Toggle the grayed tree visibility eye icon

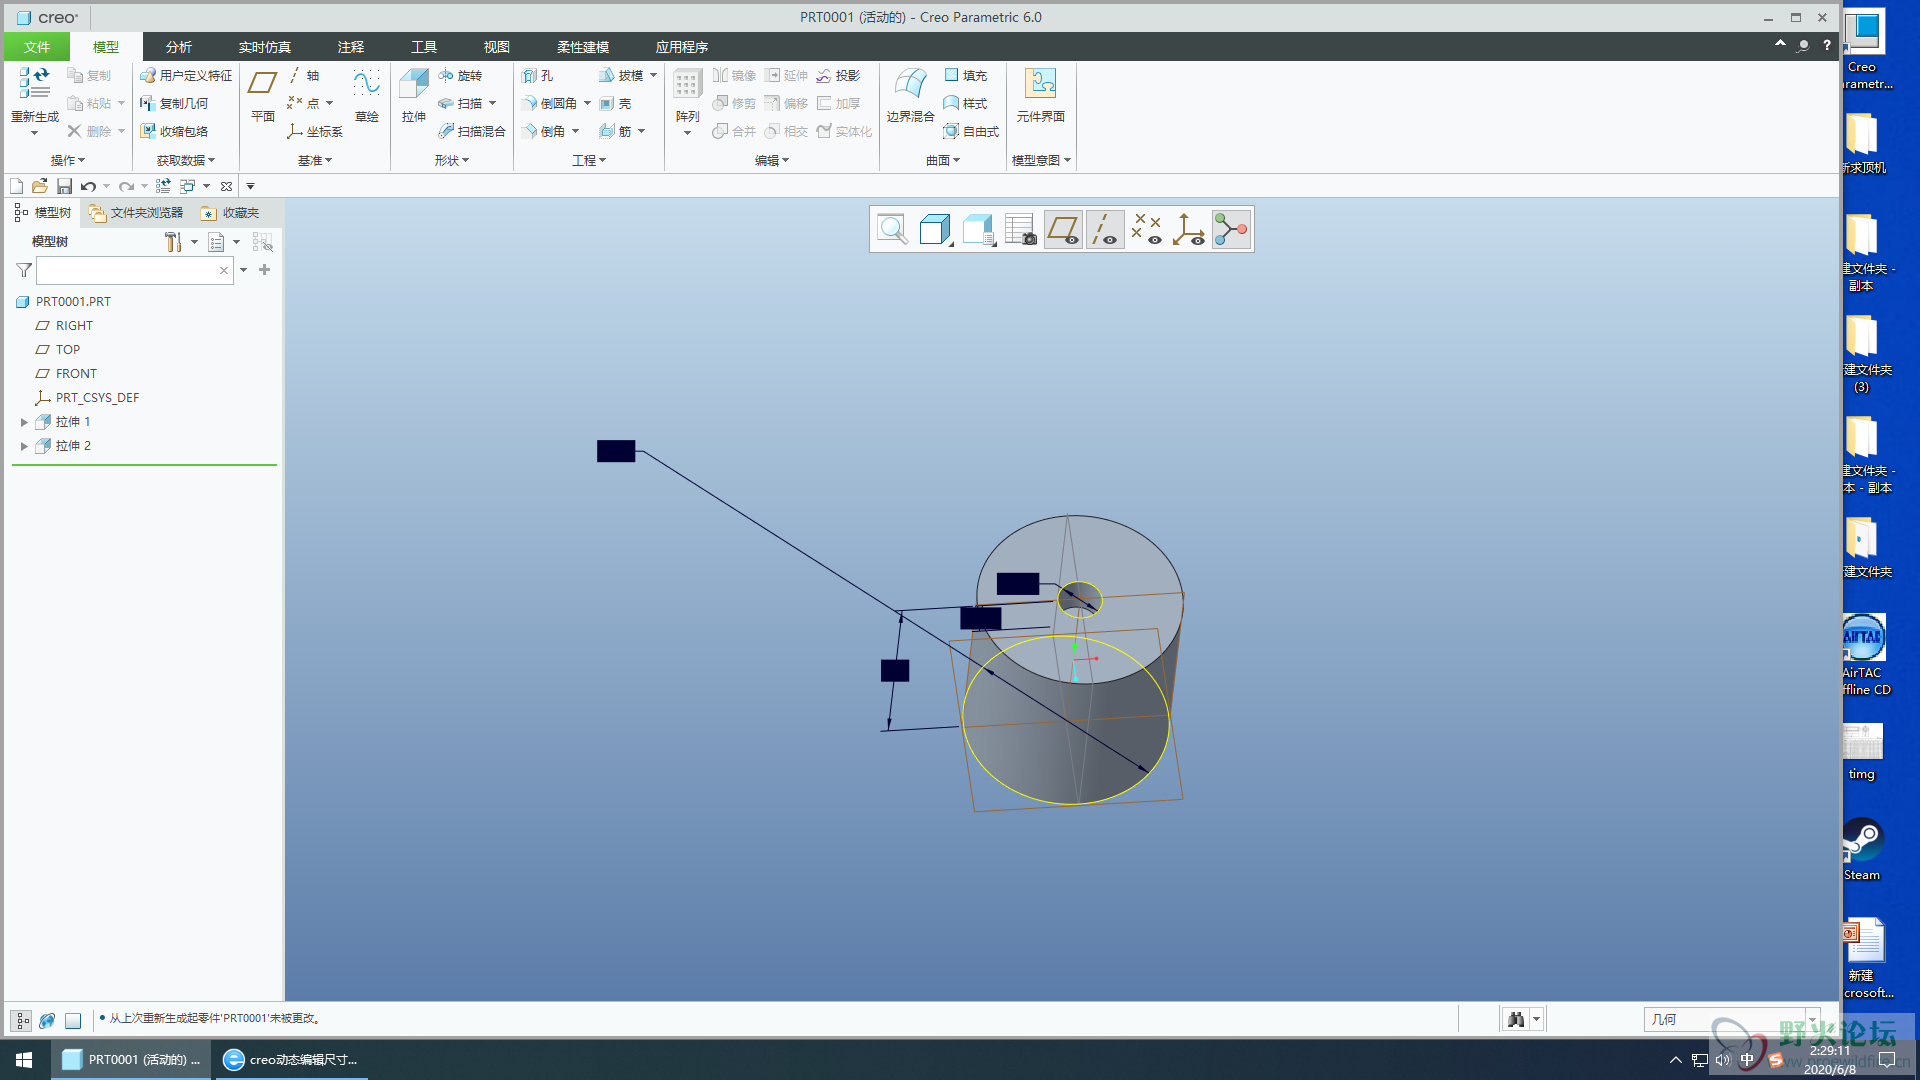tap(262, 242)
